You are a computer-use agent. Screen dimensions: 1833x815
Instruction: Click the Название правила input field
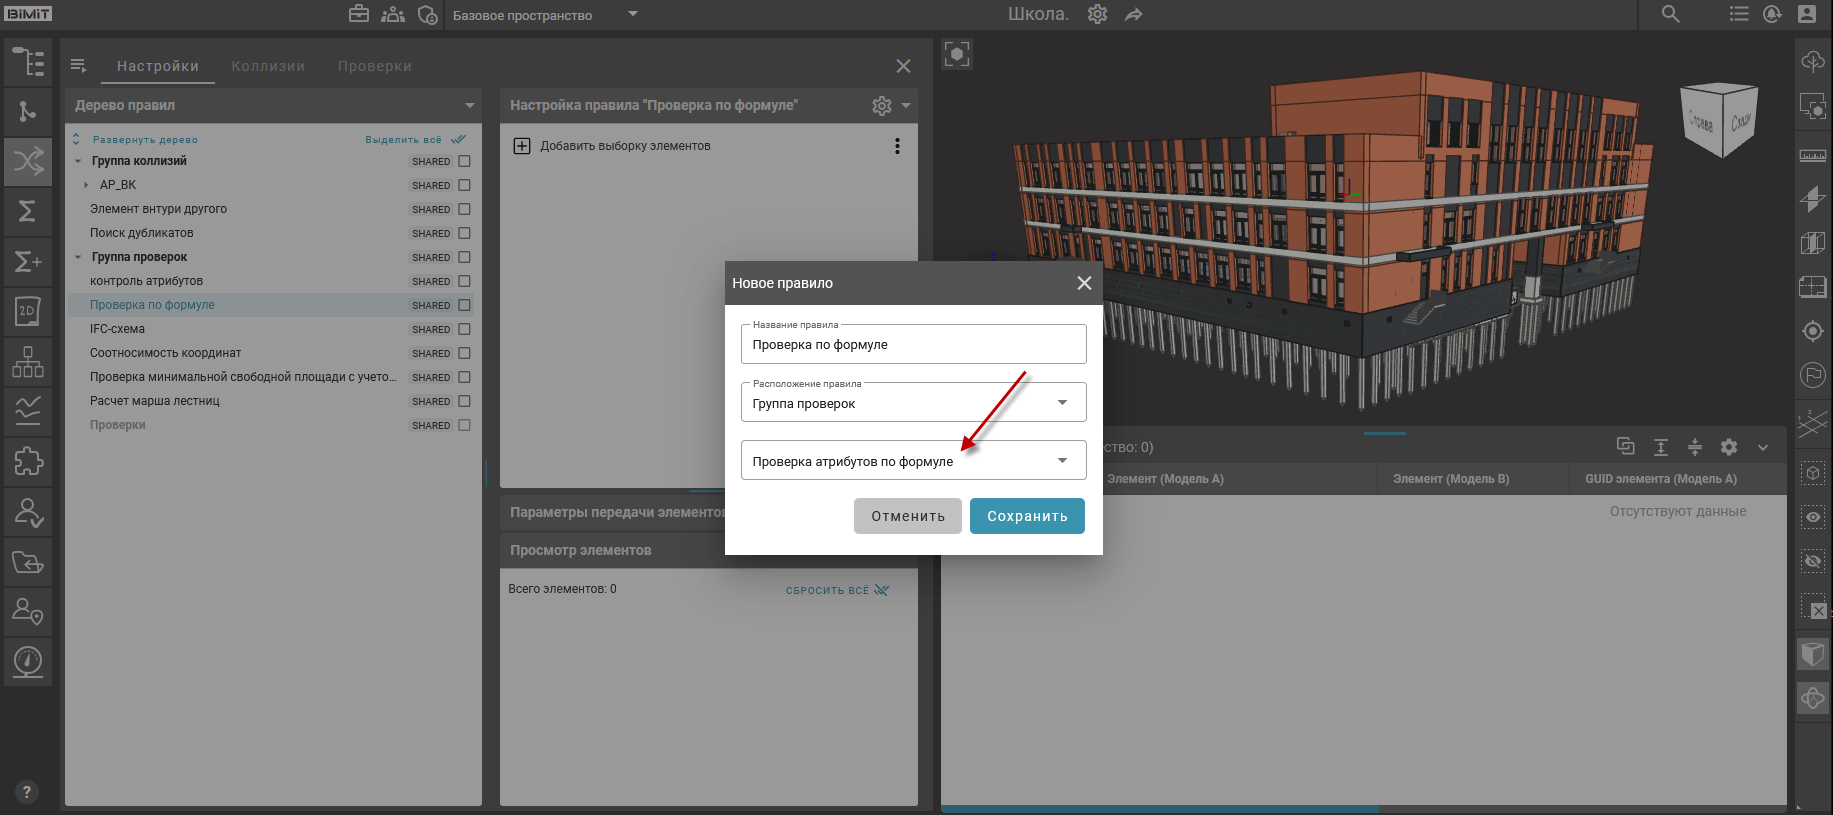[913, 345]
